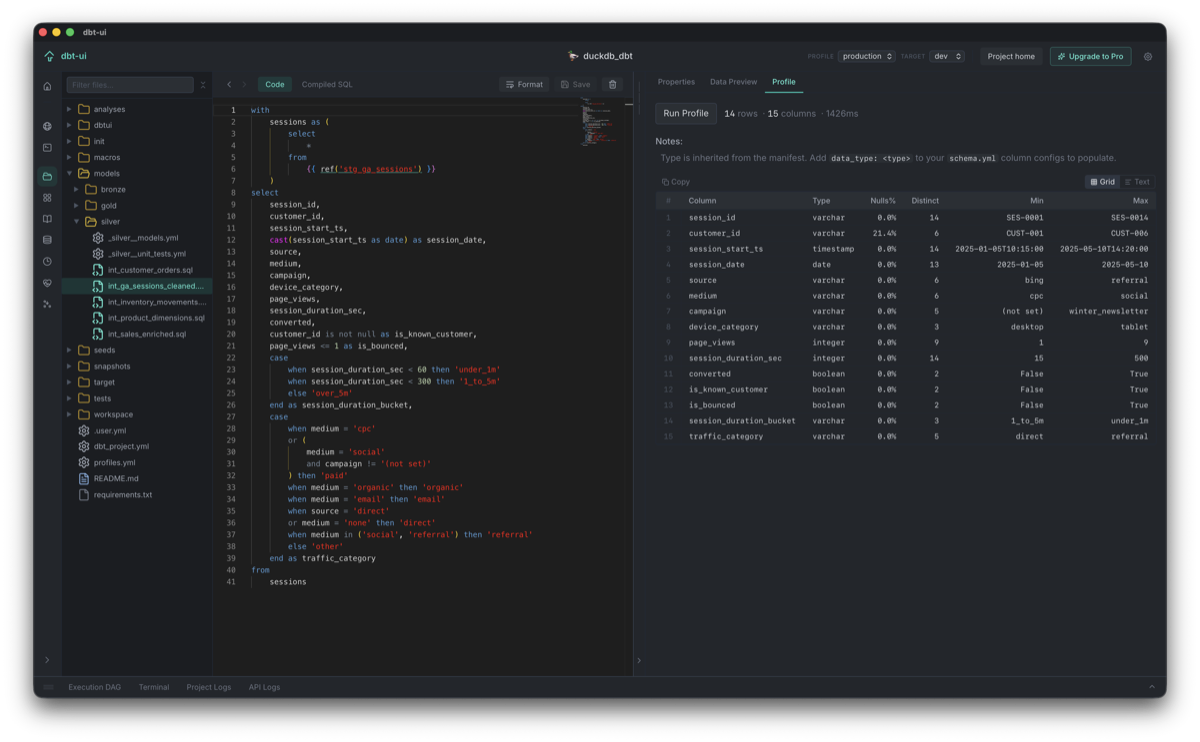Open the API Logs bottom tab
The width and height of the screenshot is (1200, 742).
[264, 687]
